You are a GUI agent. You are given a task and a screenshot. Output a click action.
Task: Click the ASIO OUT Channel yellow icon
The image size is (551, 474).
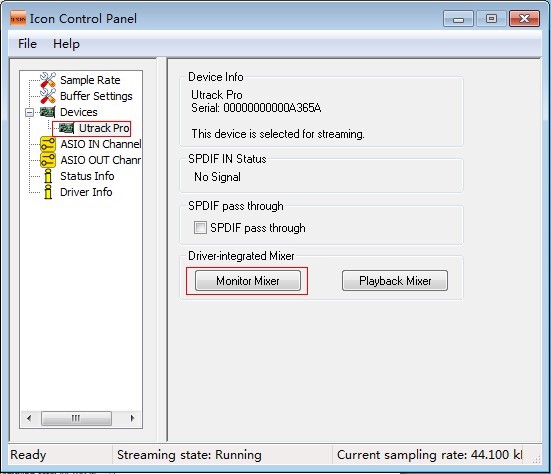(x=48, y=160)
